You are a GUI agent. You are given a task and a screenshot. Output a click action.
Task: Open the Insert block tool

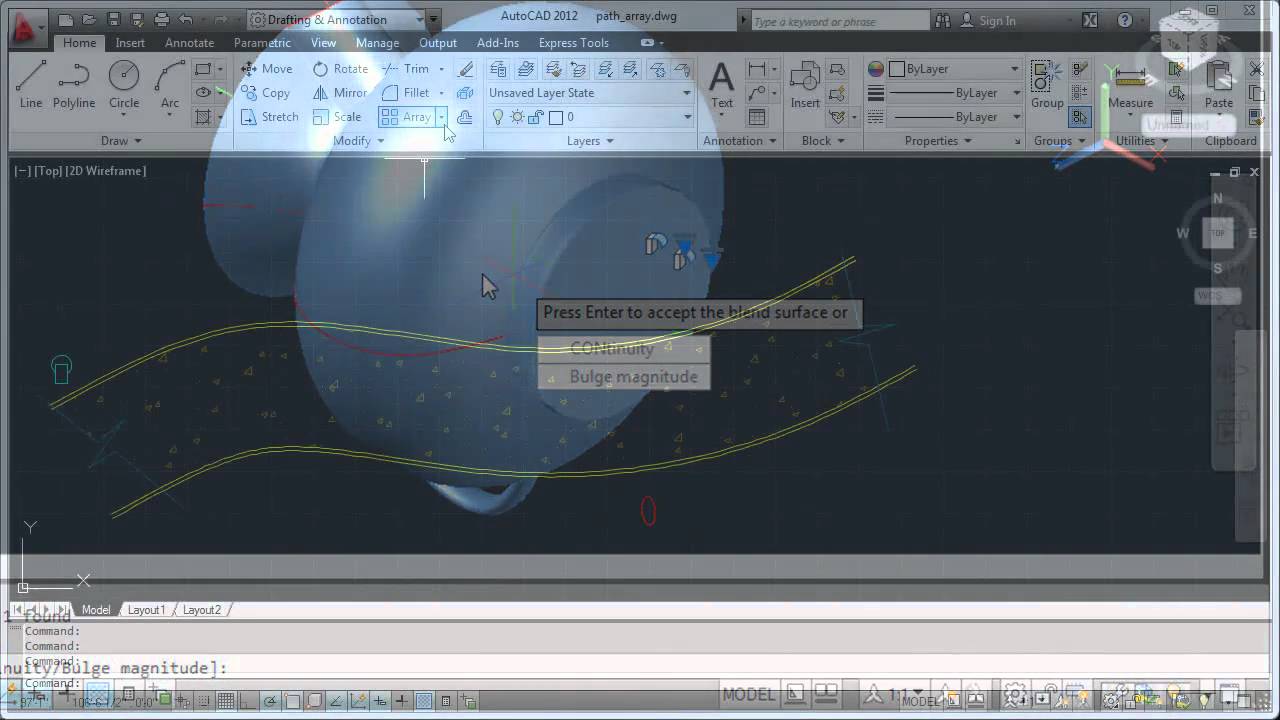[x=805, y=84]
